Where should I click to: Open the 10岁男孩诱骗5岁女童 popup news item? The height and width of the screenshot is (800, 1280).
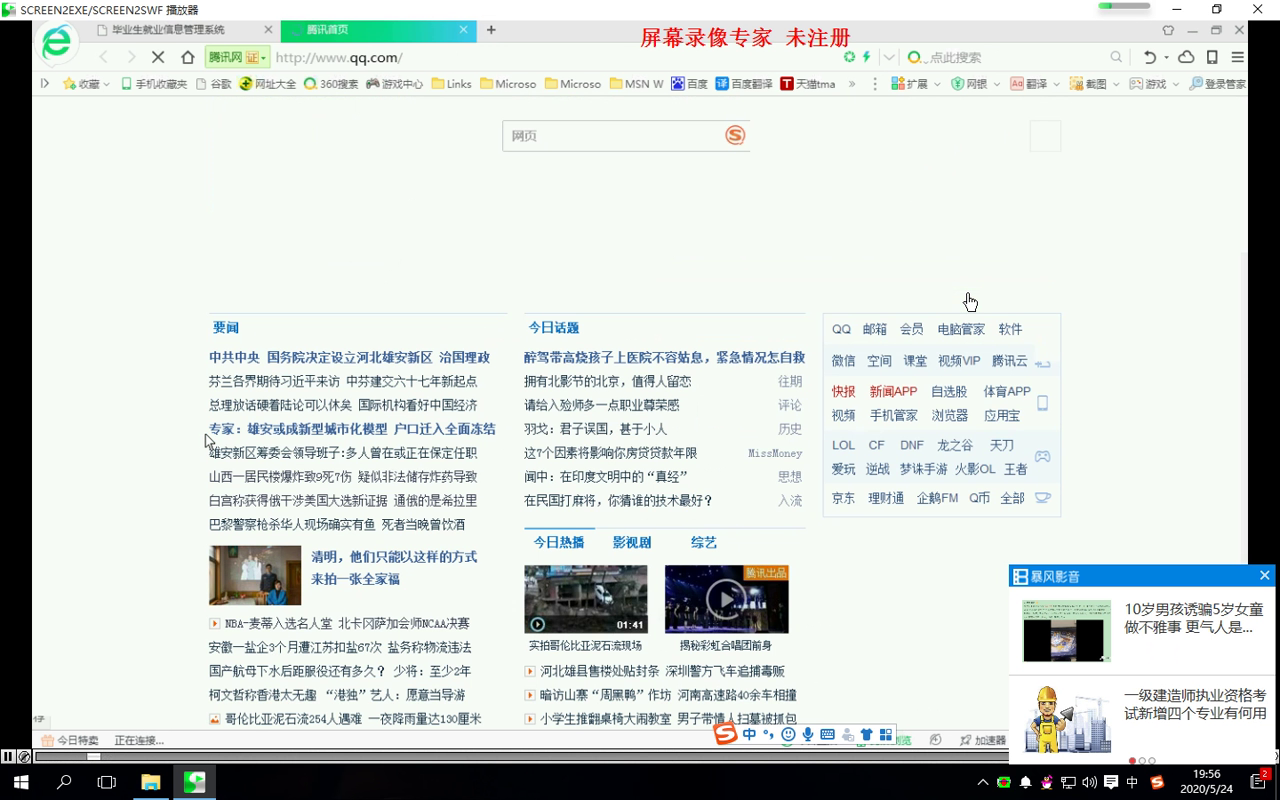[x=1143, y=630]
